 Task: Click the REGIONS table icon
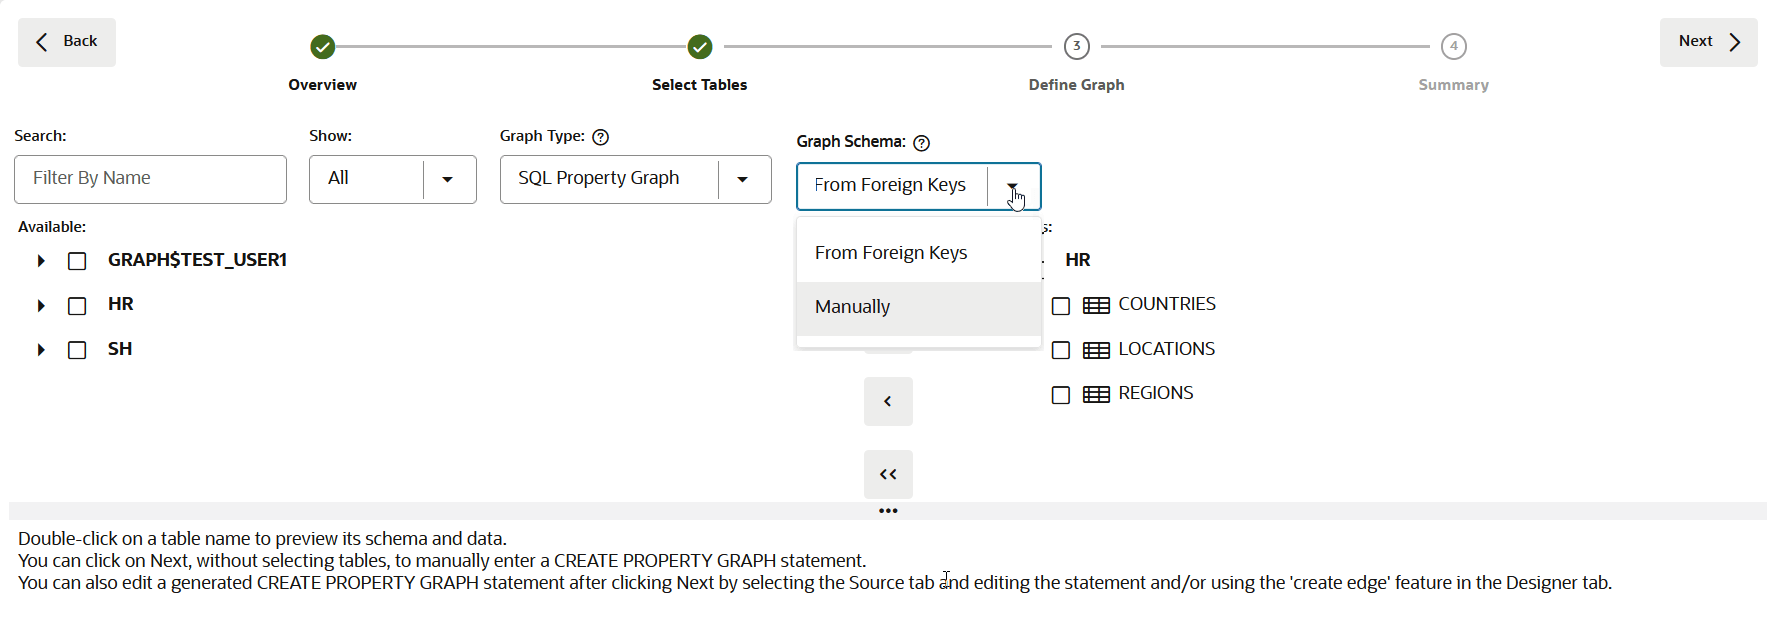pyautogui.click(x=1097, y=395)
